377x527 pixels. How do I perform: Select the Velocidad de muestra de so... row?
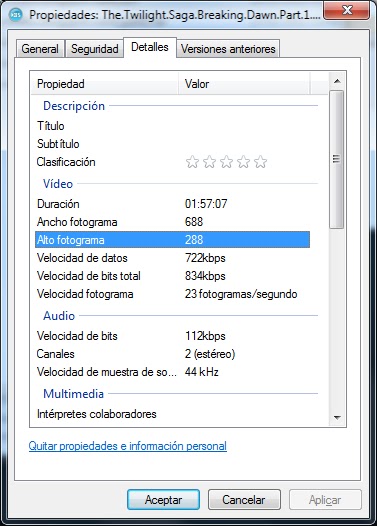172,372
